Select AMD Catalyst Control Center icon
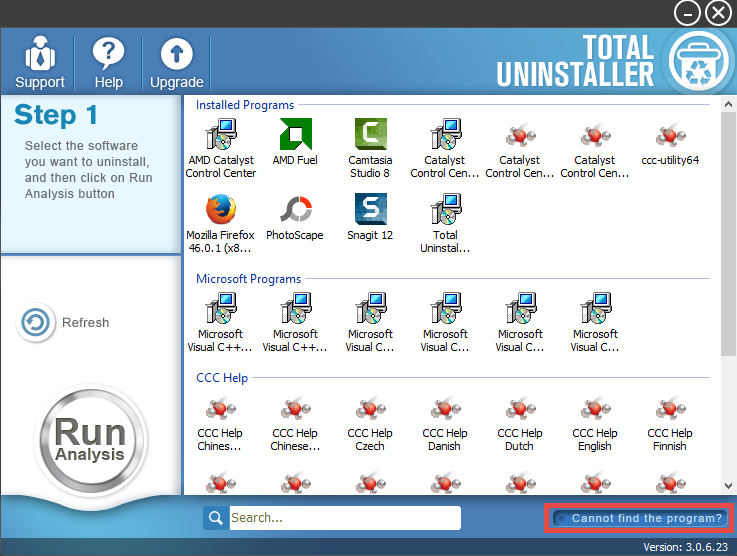 click(220, 135)
